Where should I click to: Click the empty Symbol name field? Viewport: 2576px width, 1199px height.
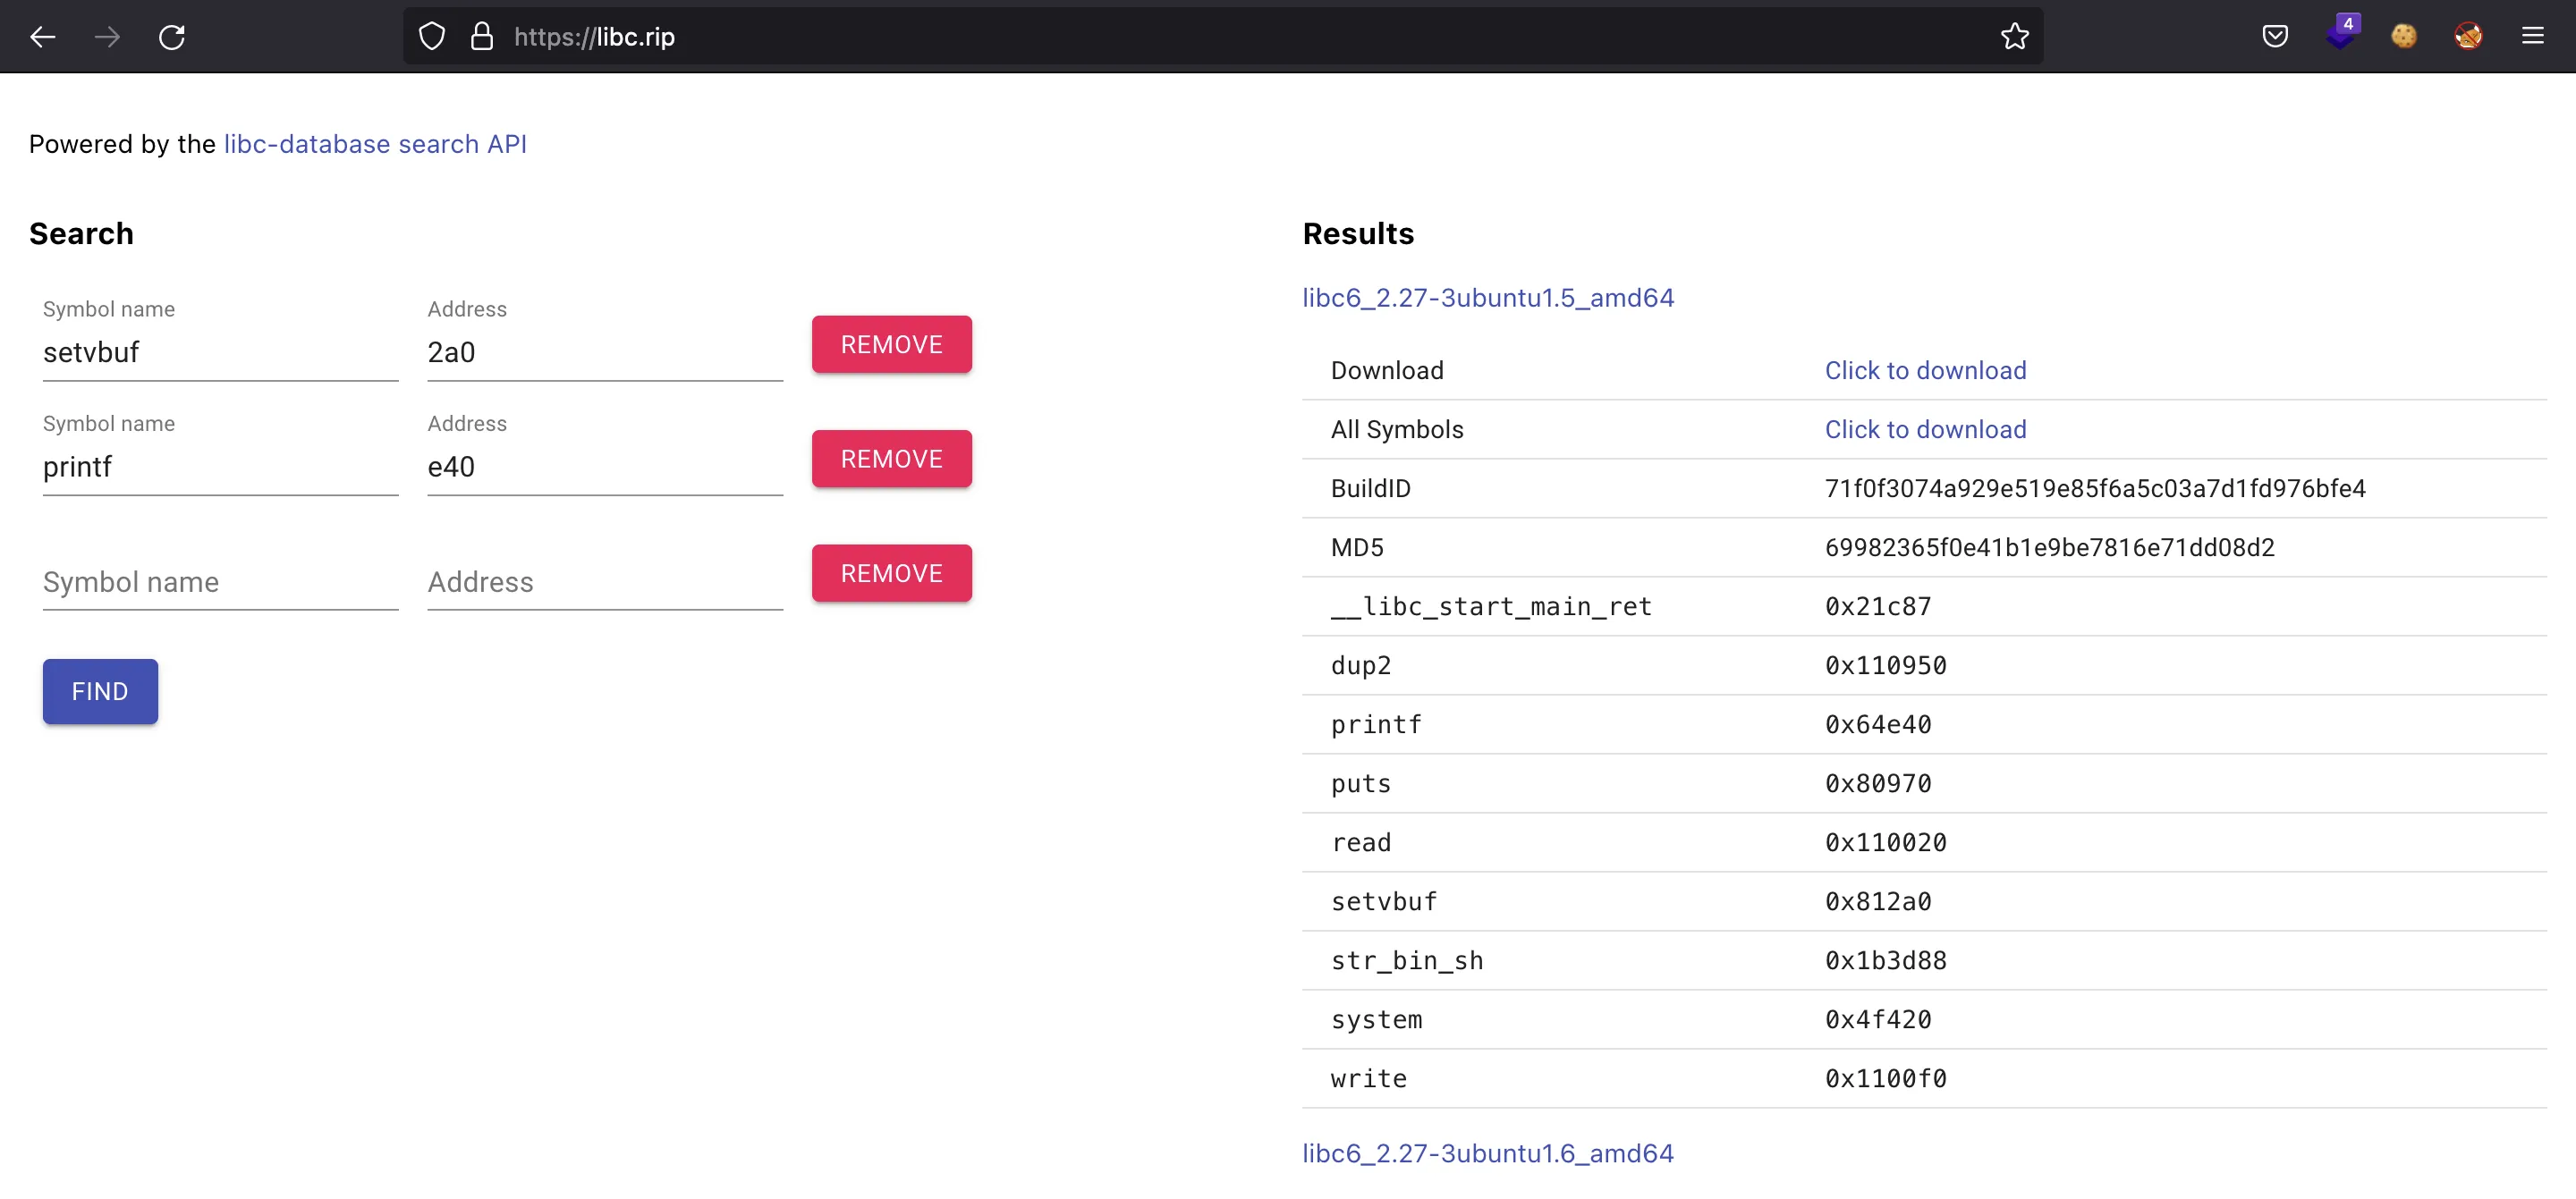point(220,582)
